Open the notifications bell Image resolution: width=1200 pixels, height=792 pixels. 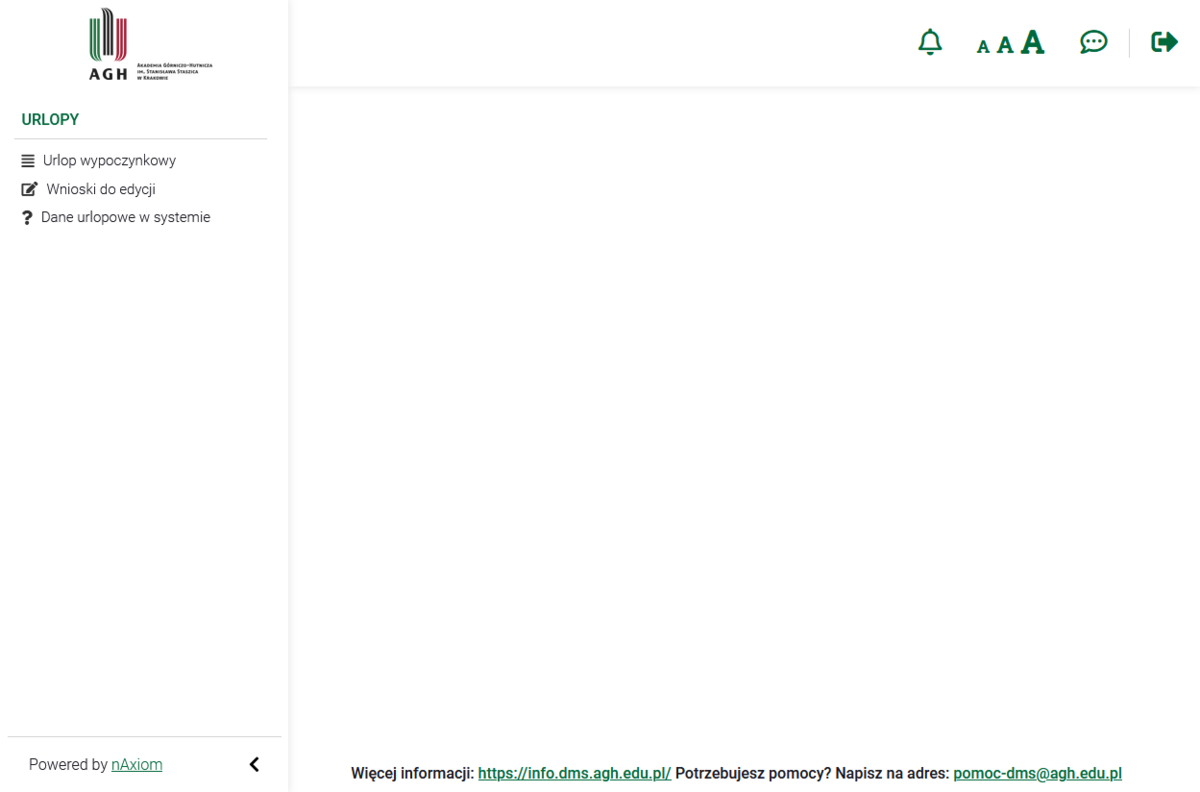click(930, 42)
